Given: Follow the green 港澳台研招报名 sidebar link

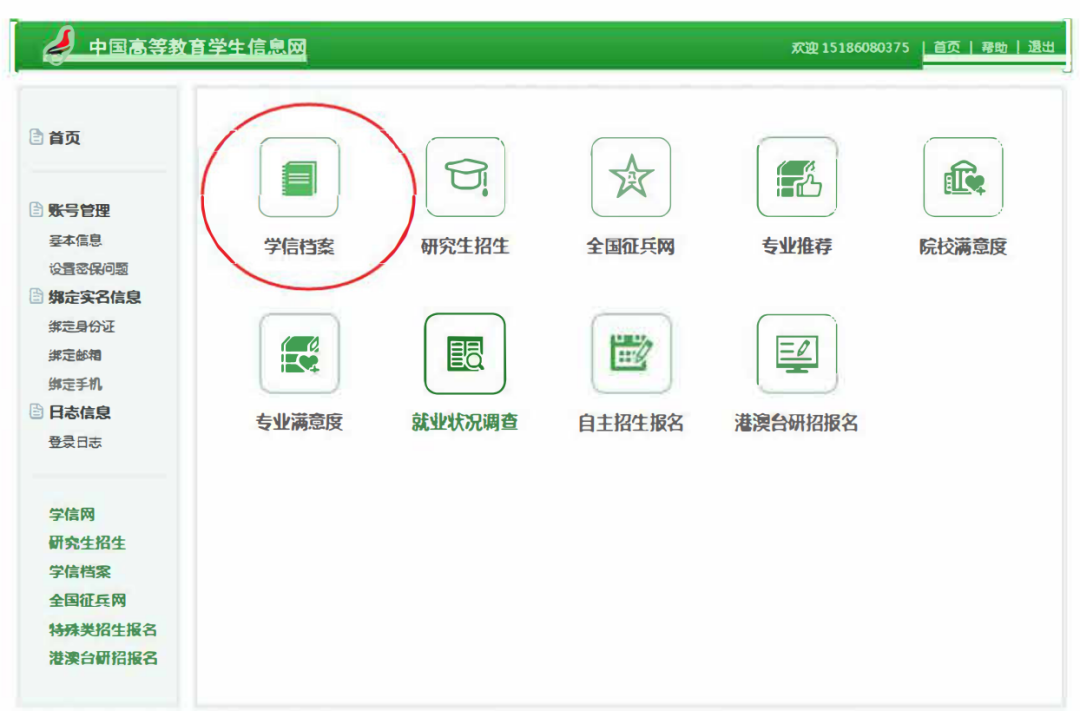Looking at the screenshot, I should point(103,658).
